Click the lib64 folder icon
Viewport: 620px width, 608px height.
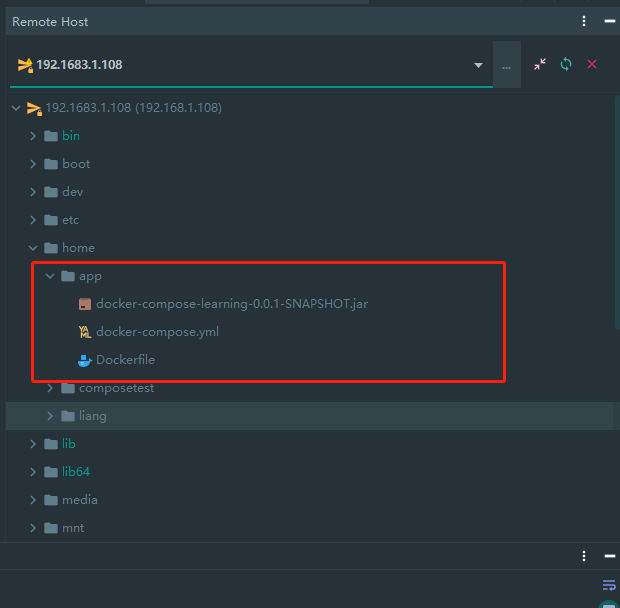click(50, 472)
